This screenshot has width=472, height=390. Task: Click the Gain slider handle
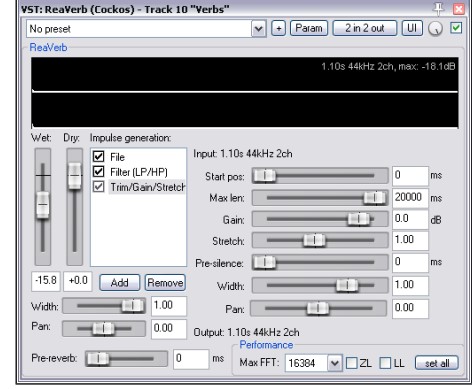point(359,220)
